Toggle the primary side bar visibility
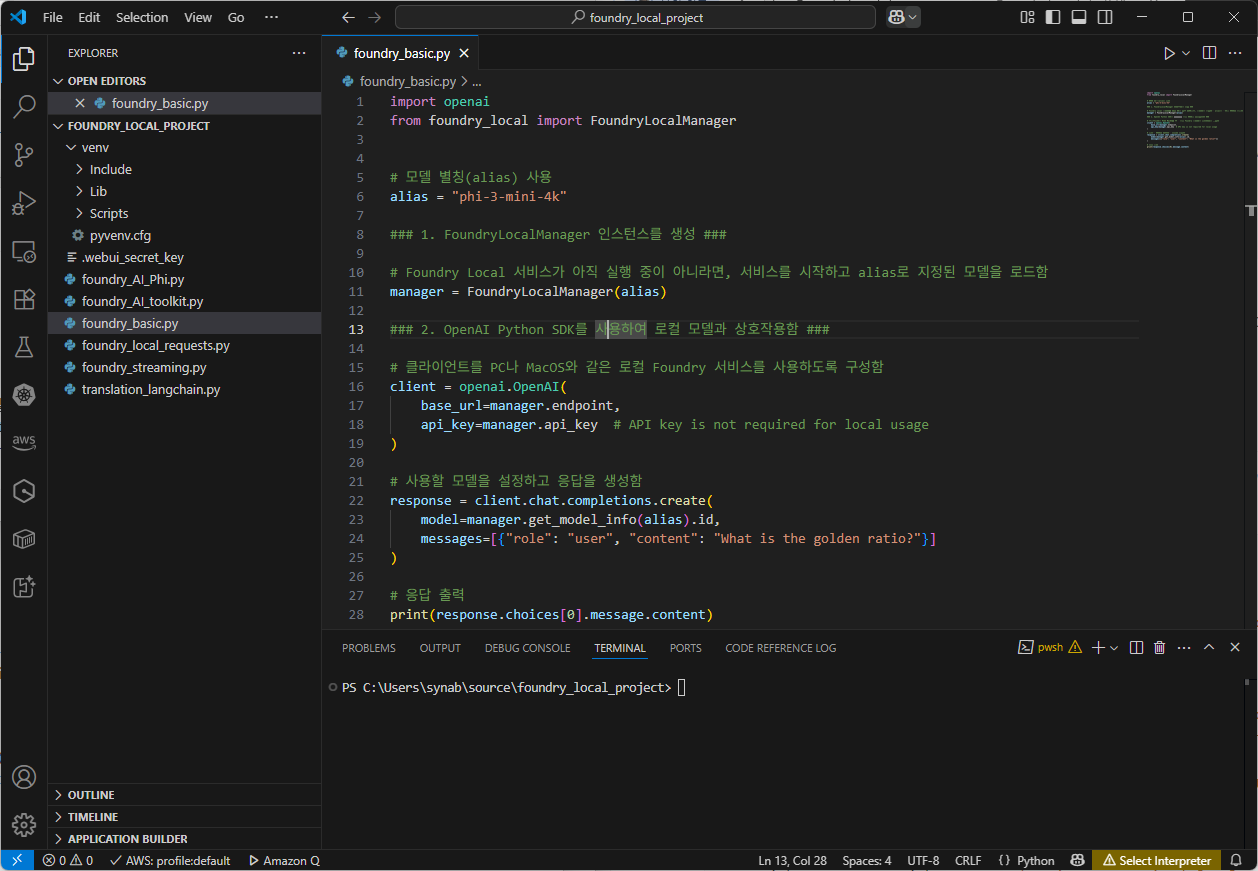Viewport: 1258px width, 871px height. click(1053, 17)
